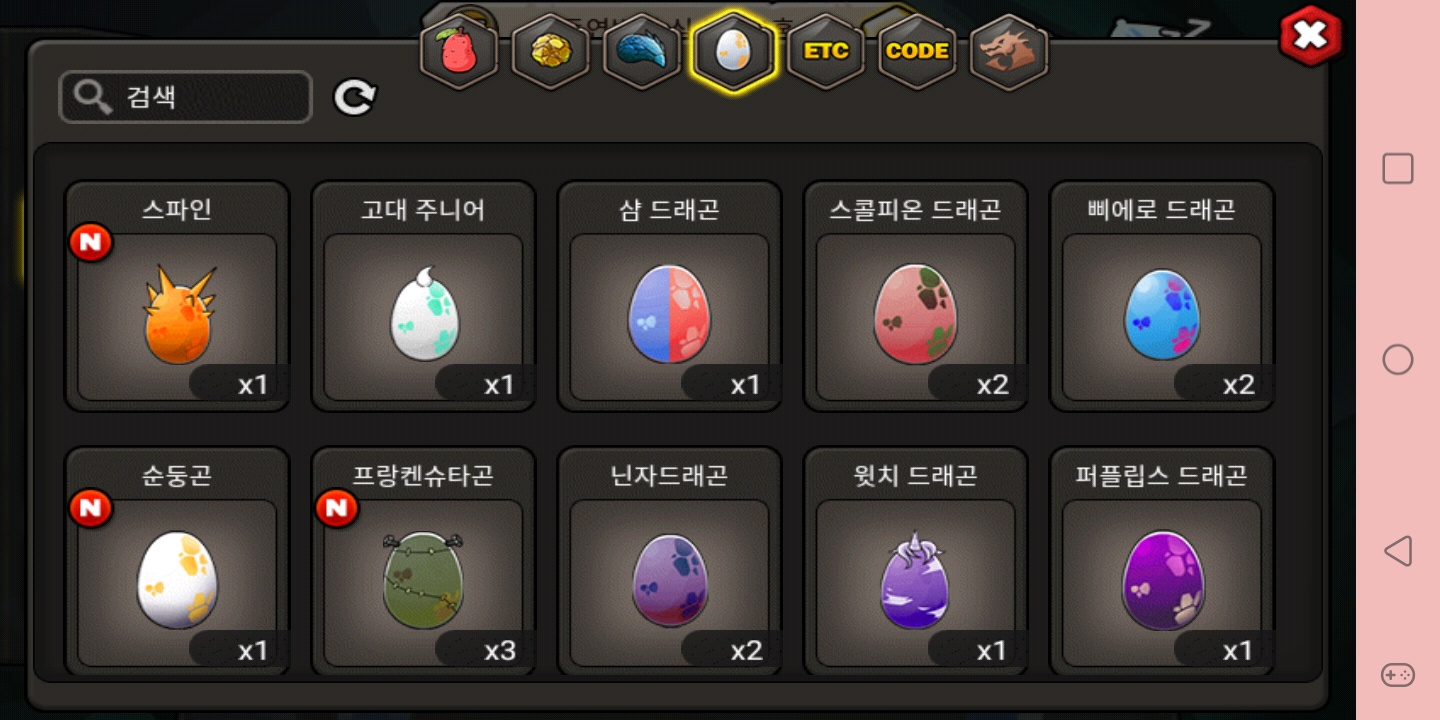Select the 스콜피온 드래곤 egg
This screenshot has width=1440, height=720.
[915, 296]
